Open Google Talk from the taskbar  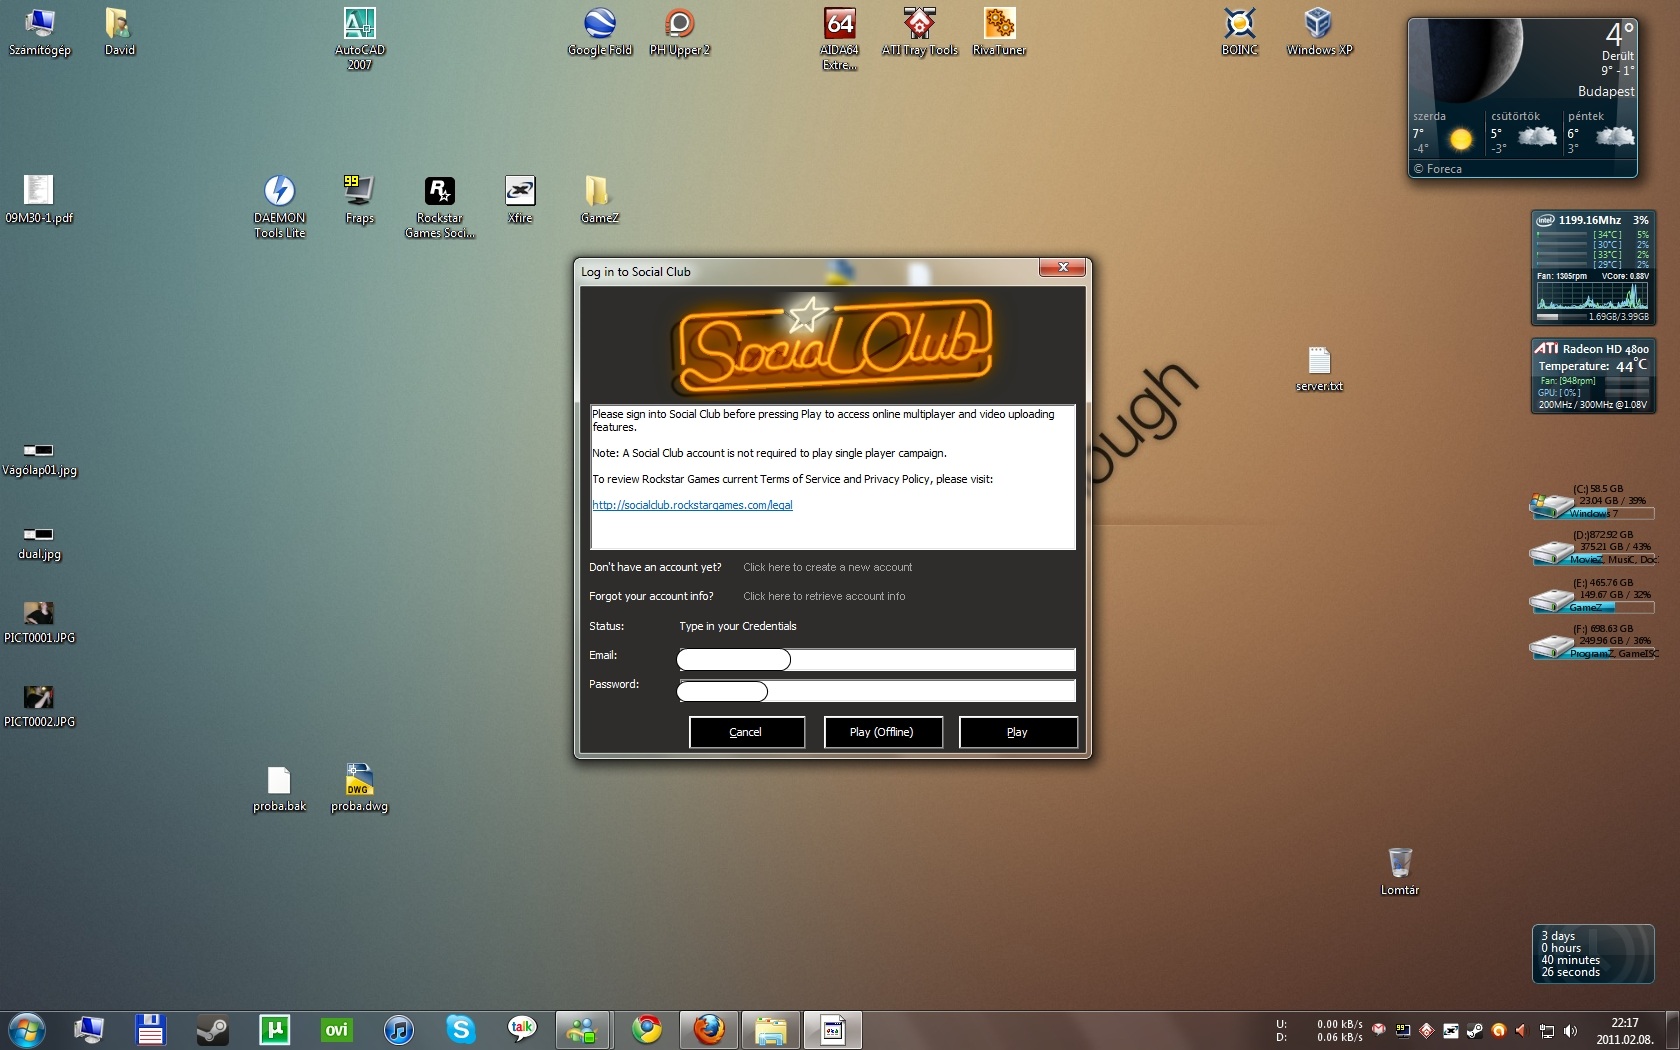(522, 1030)
